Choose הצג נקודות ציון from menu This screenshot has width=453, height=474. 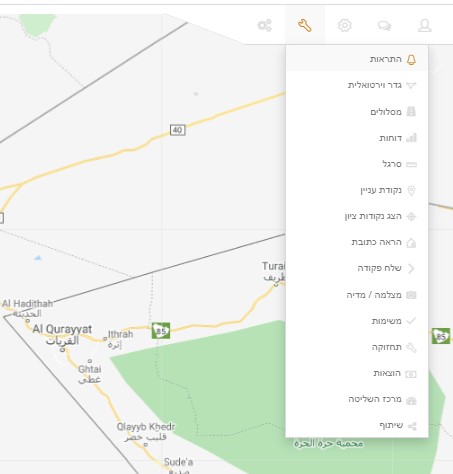[x=357, y=216]
